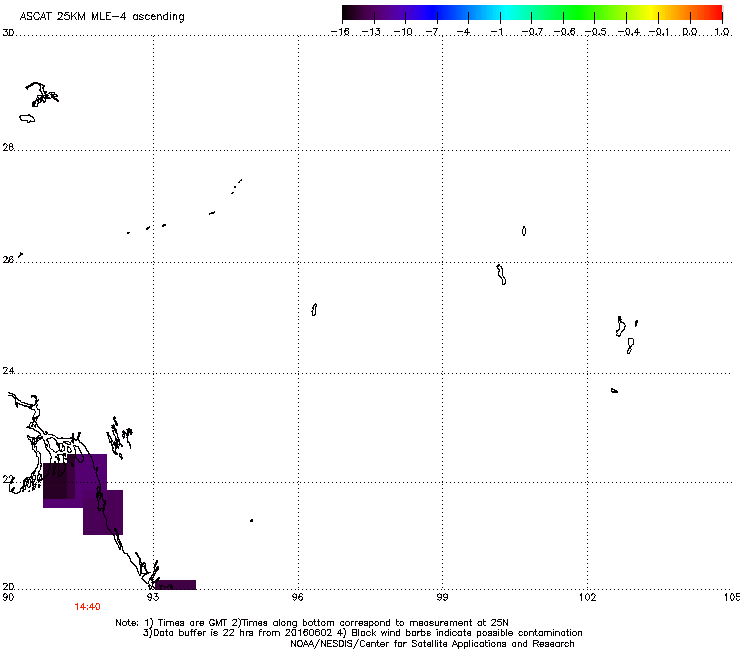This screenshot has height=650, width=740.
Task: Click the purple data cell below 22N near 92E
Action: (103, 513)
